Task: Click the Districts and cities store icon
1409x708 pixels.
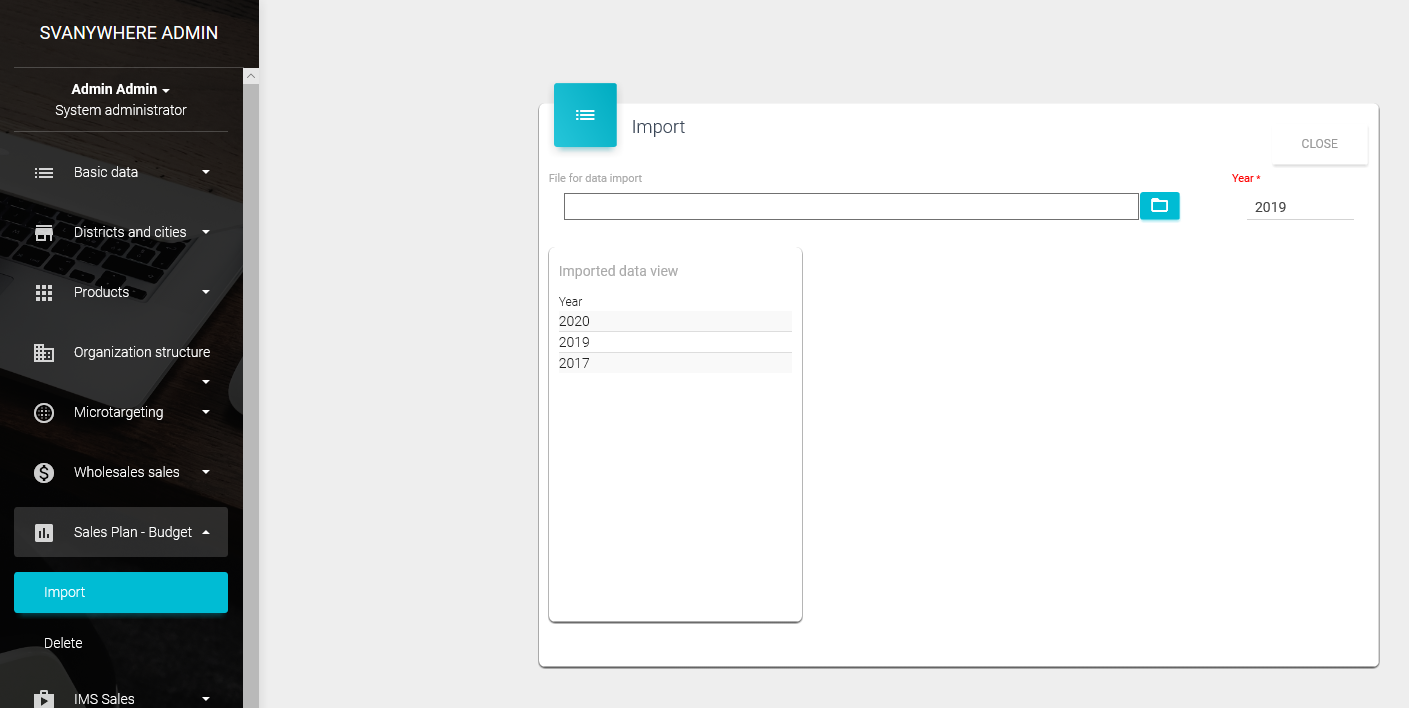Action: (44, 232)
